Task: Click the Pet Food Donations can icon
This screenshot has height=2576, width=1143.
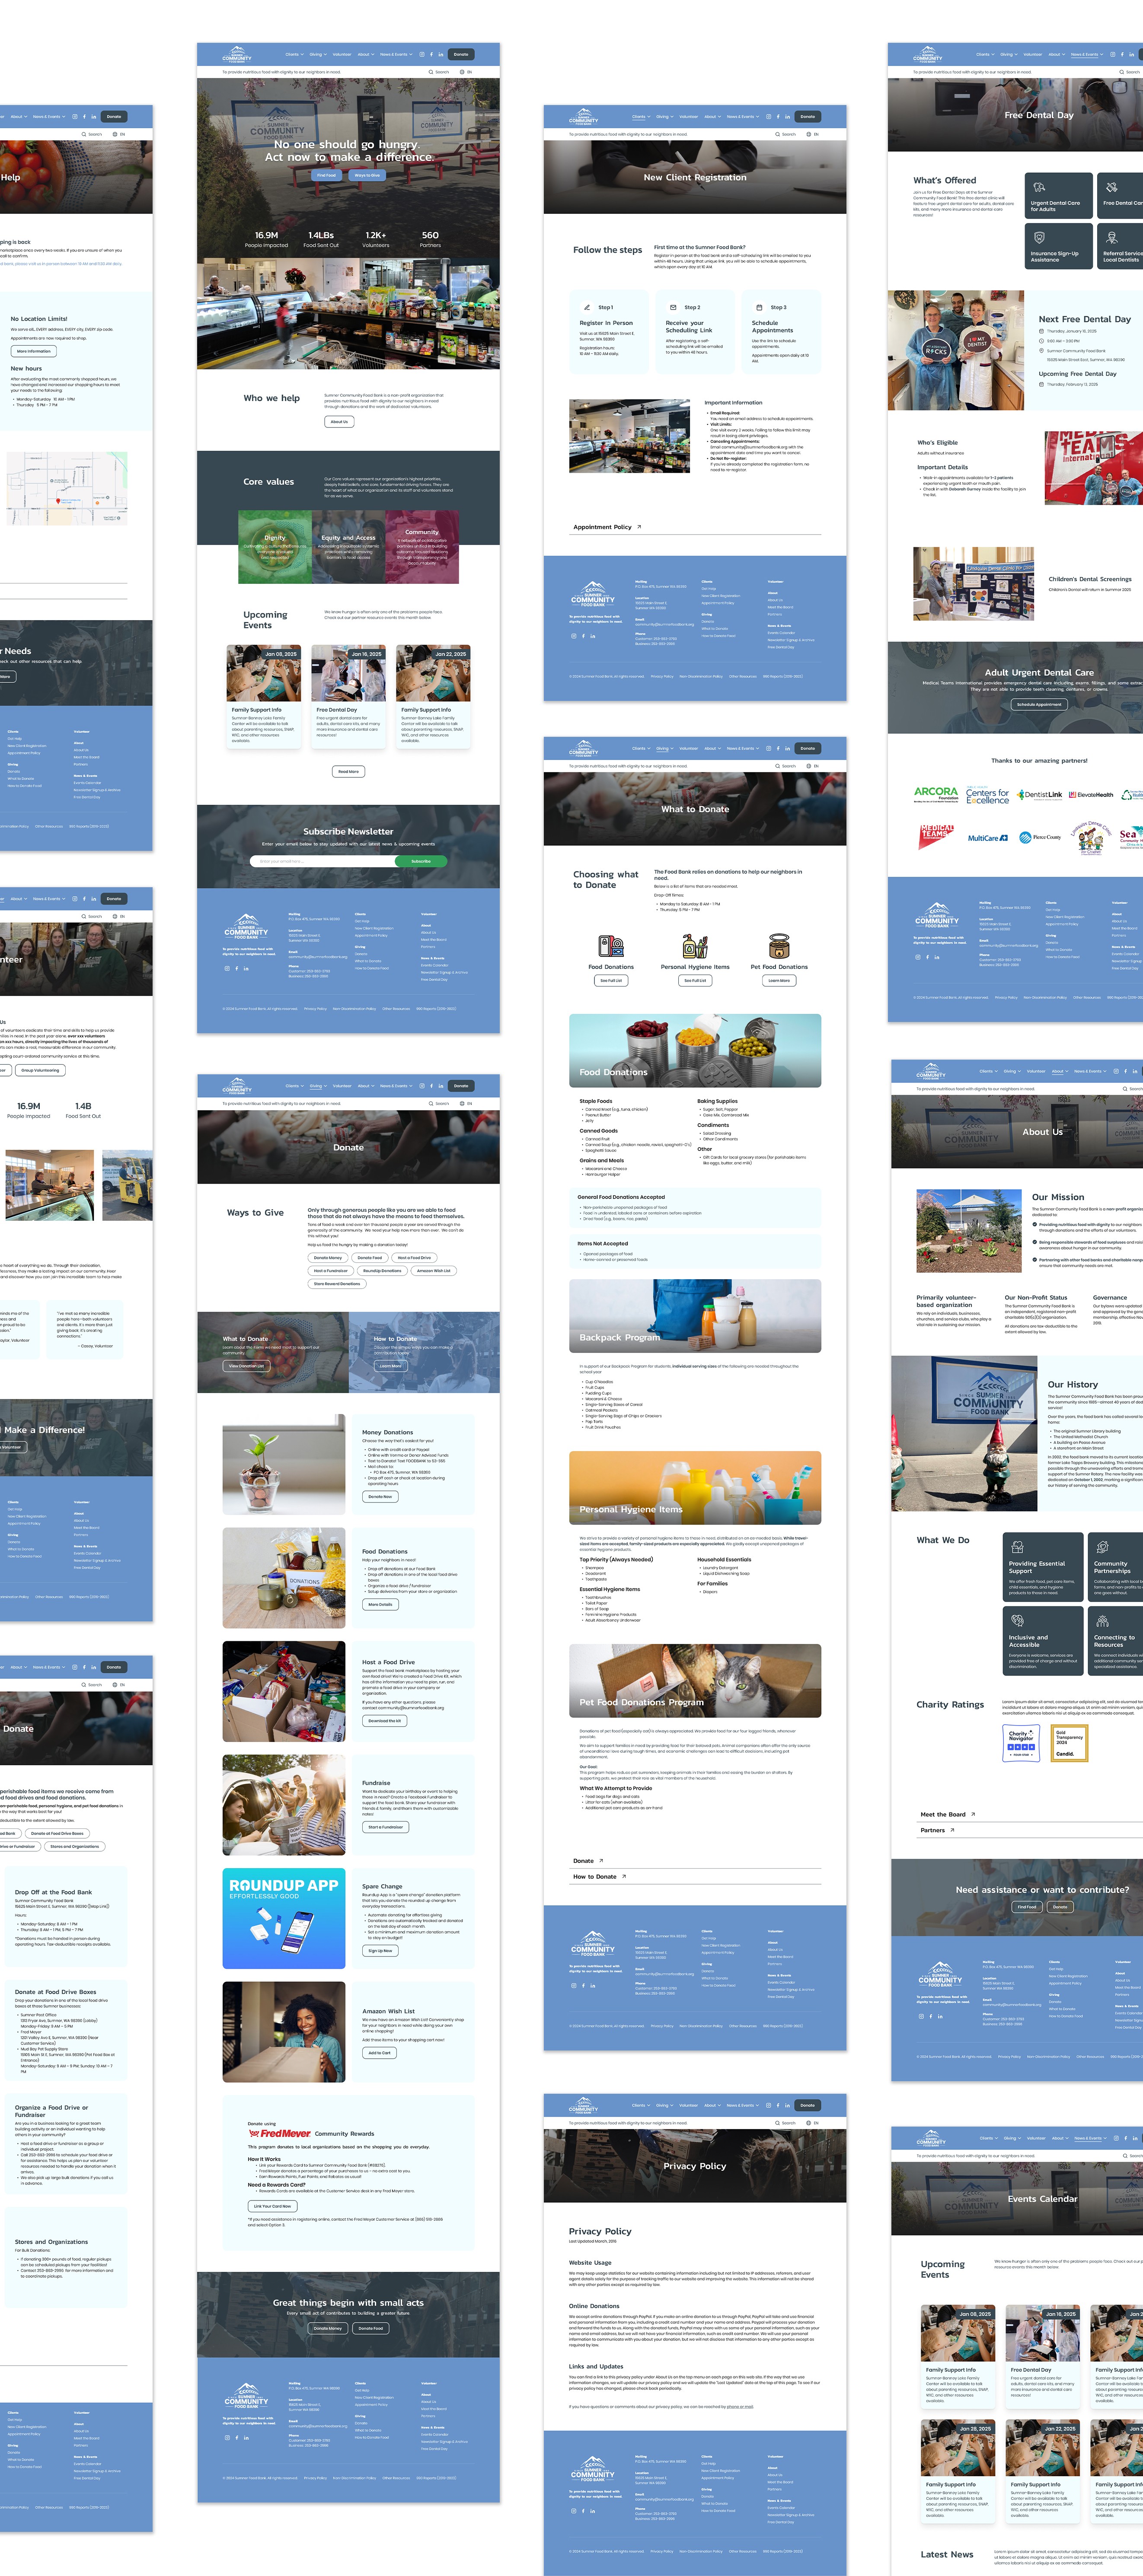Action: point(779,946)
